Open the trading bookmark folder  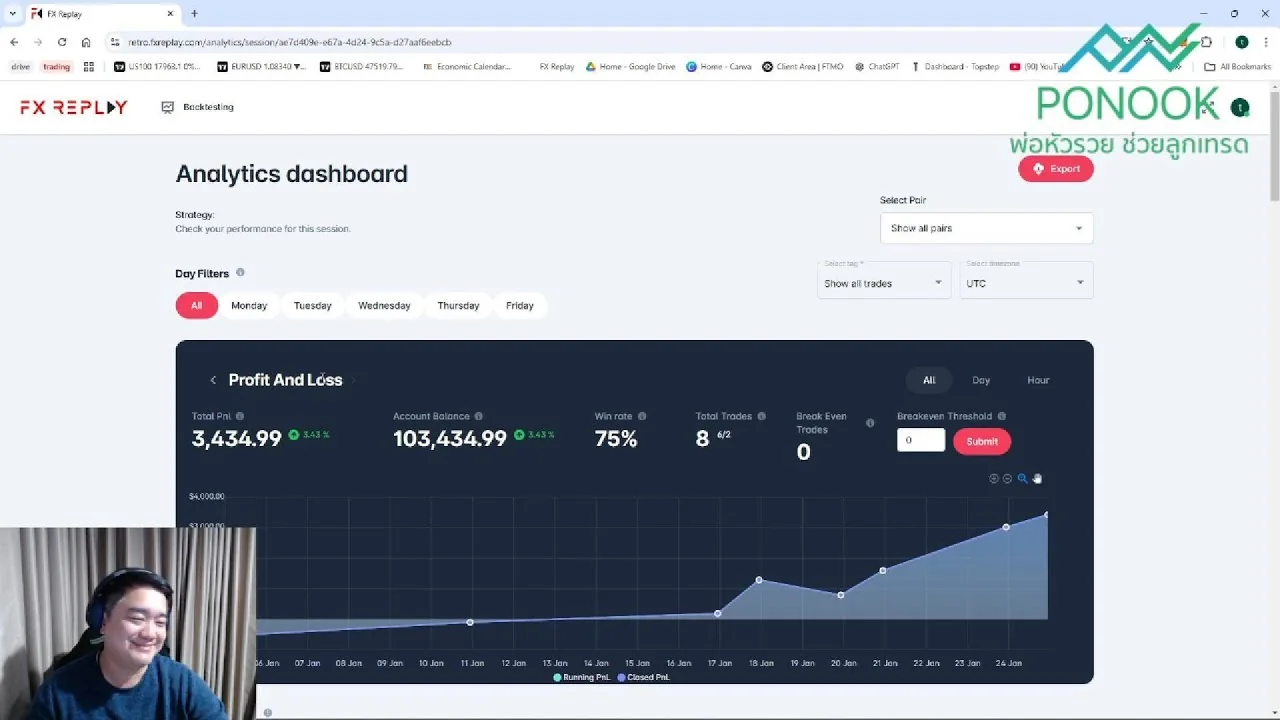[57, 67]
